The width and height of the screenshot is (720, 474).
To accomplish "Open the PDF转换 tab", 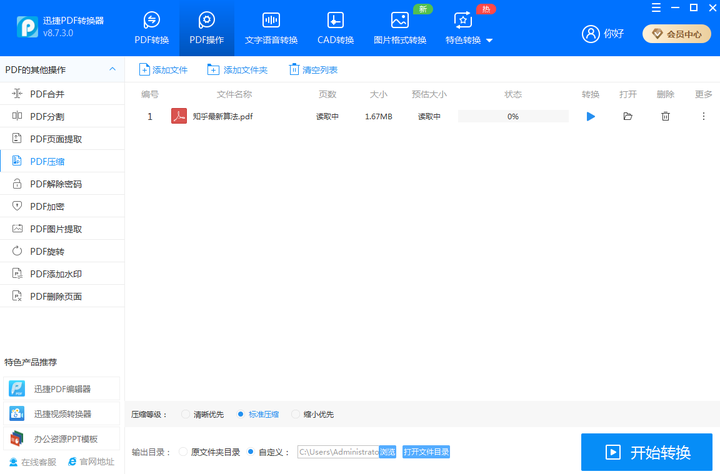I will click(152, 28).
